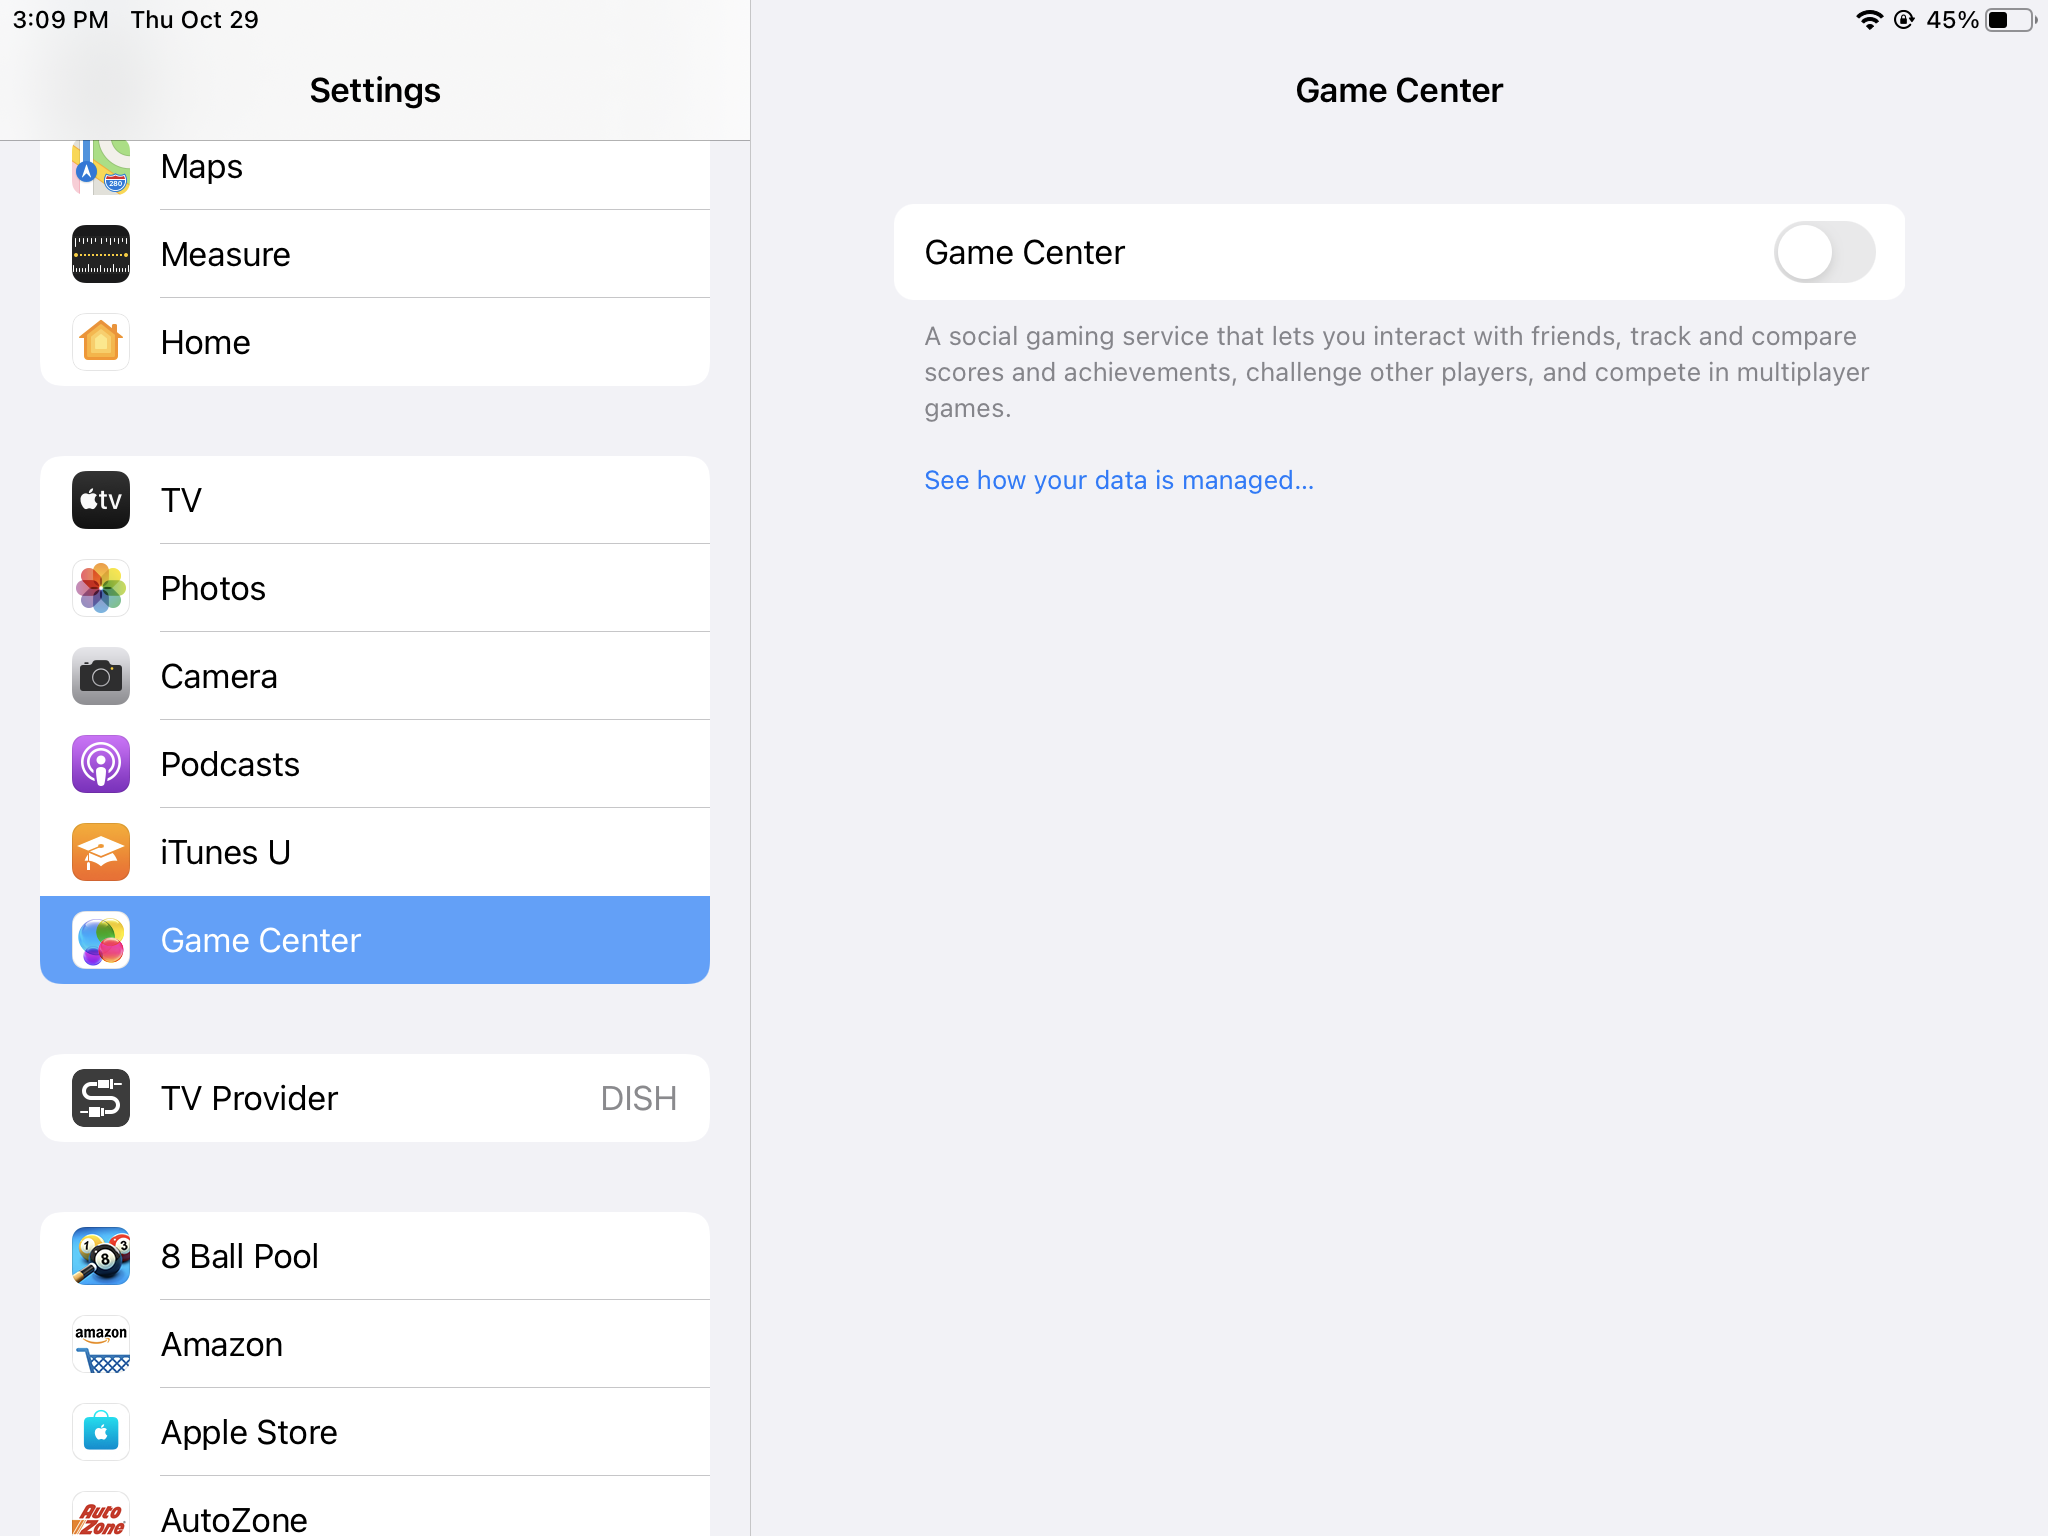Open TV Provider DISH setting

pyautogui.click(x=375, y=1098)
